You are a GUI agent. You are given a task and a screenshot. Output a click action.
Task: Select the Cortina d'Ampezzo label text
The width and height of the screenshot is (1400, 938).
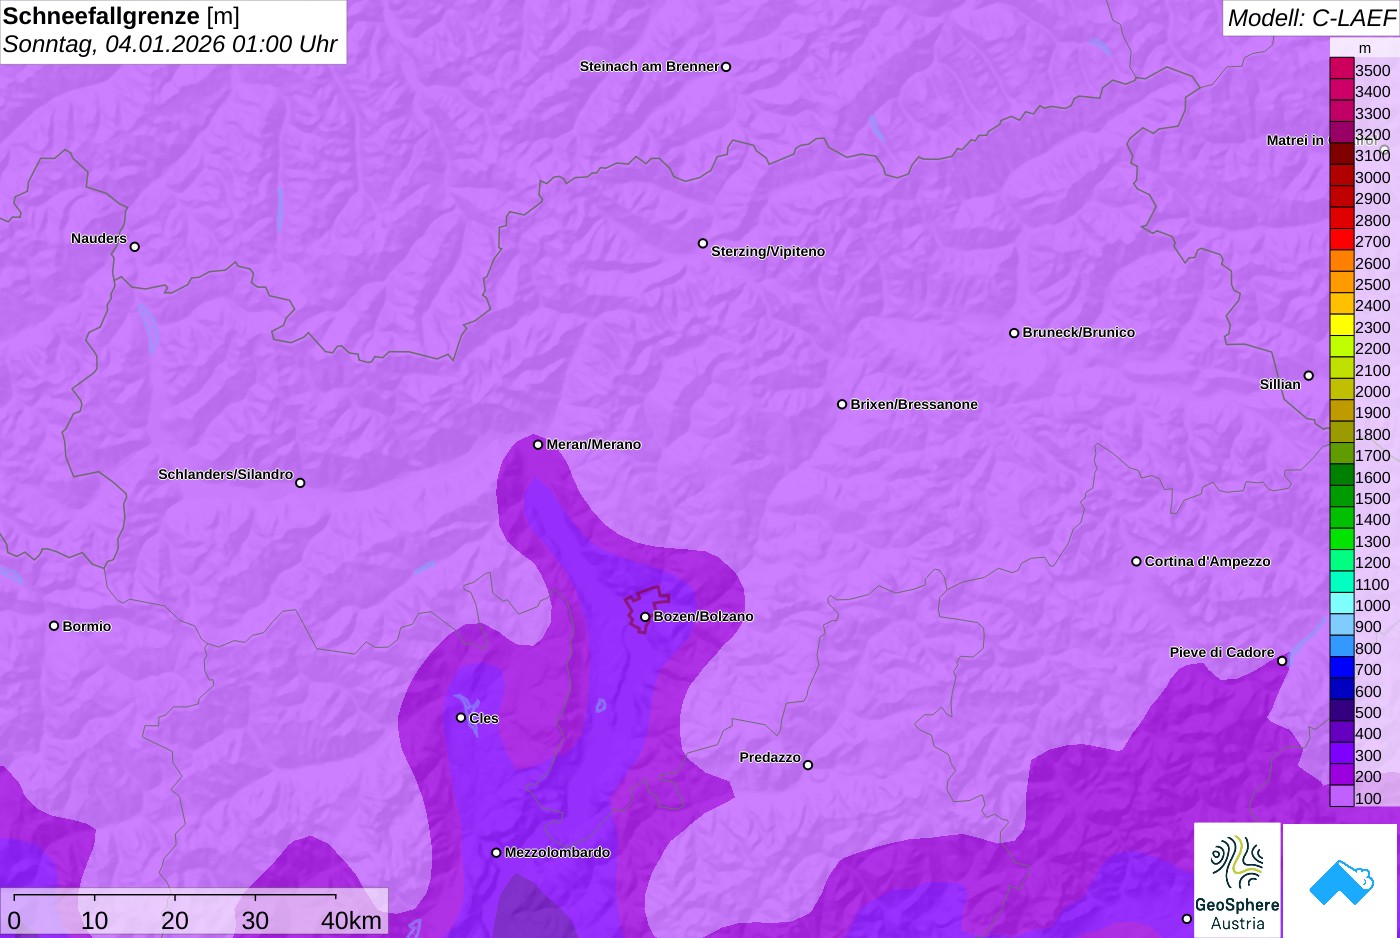click(1208, 562)
